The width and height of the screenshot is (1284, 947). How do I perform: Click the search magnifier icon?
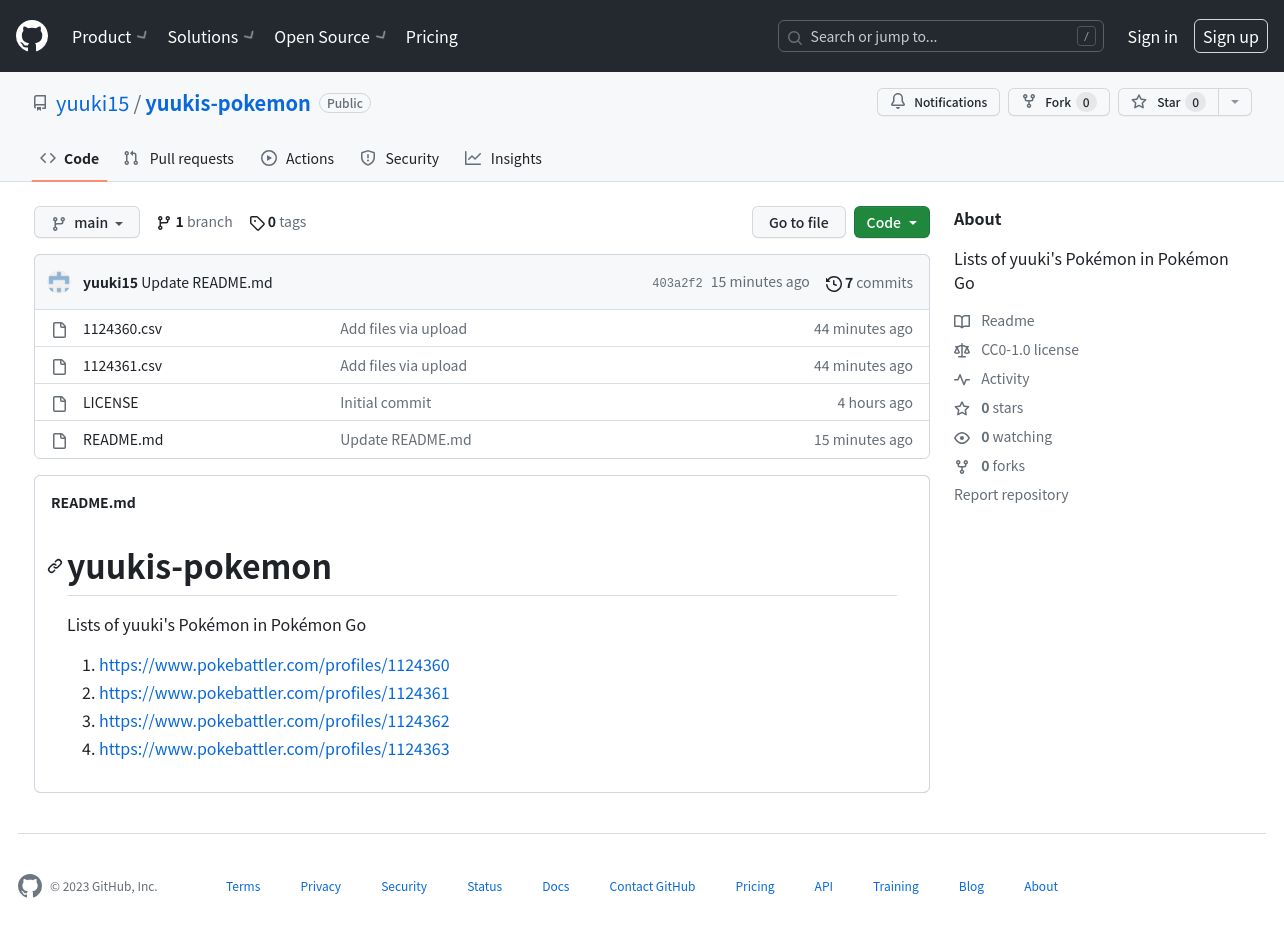[795, 37]
